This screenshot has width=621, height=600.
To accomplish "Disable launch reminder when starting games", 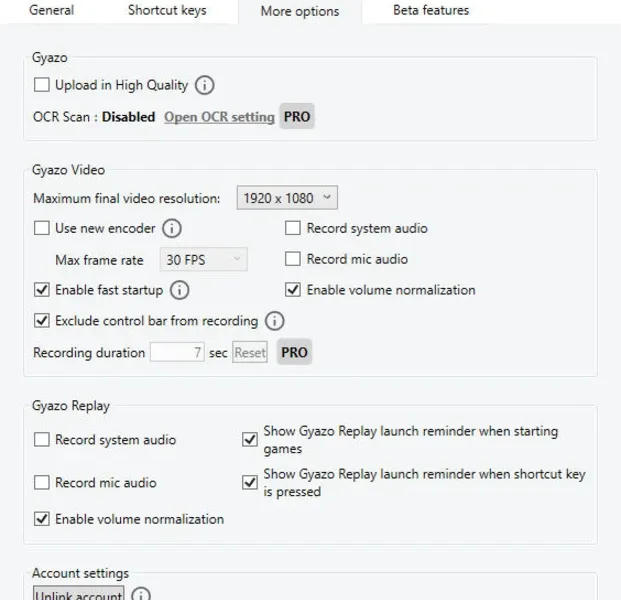I will pos(250,439).
